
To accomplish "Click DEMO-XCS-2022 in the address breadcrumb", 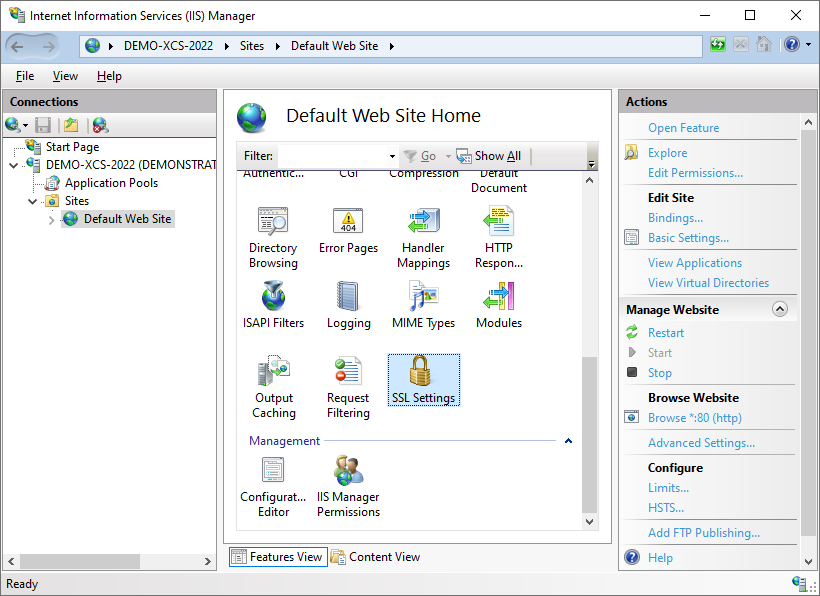I will [x=168, y=46].
